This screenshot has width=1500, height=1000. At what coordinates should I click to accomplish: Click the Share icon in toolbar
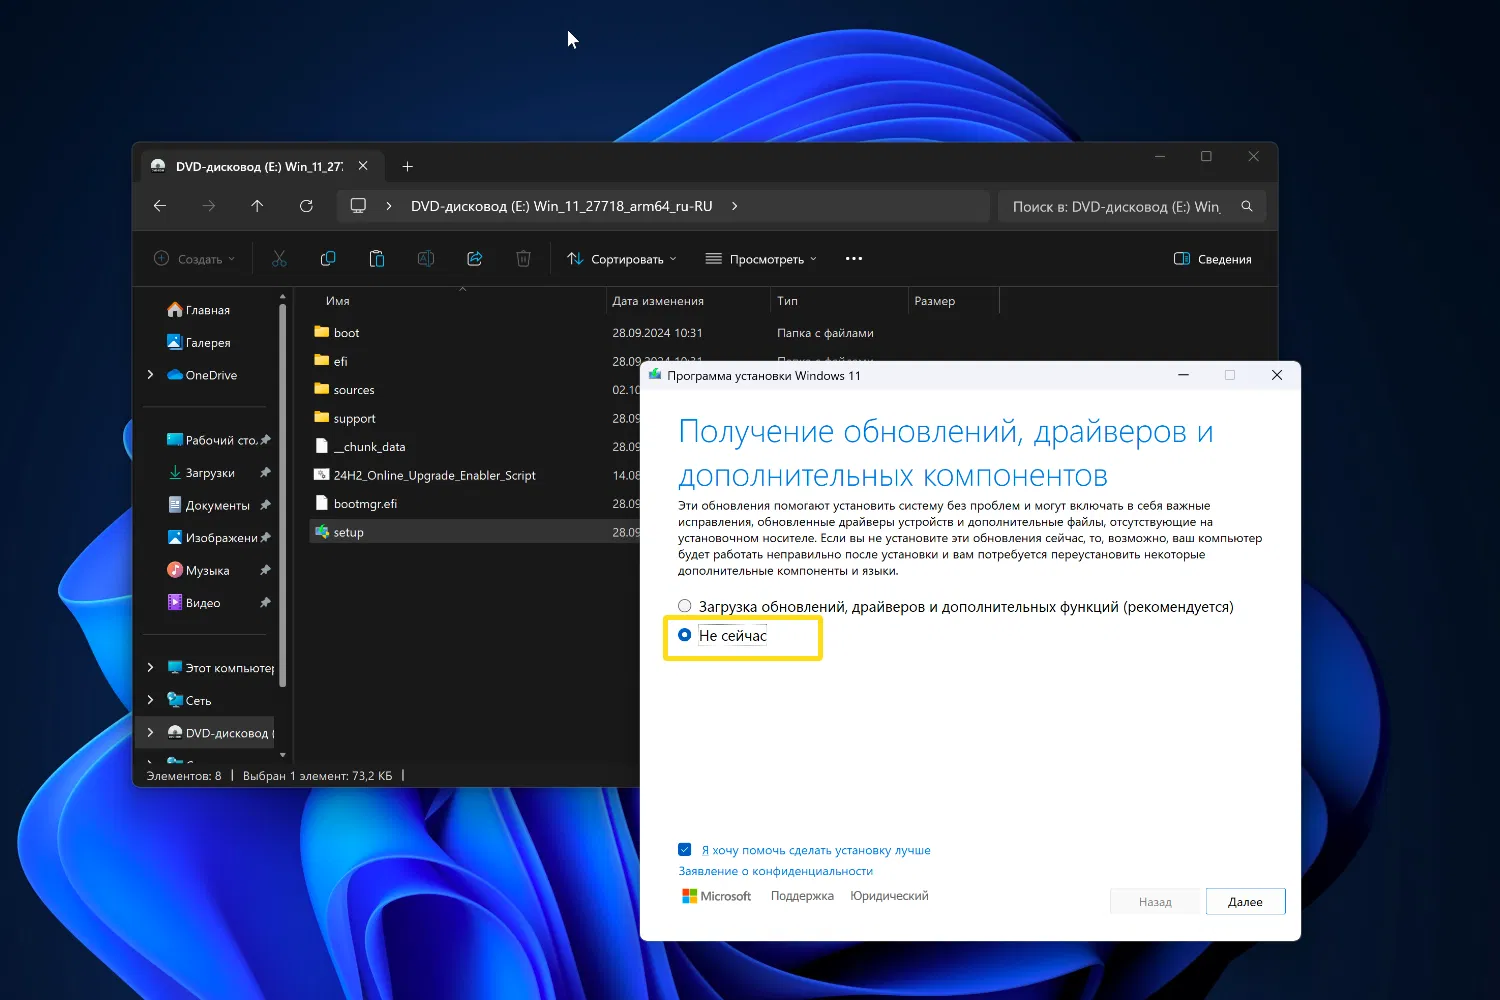click(x=475, y=259)
